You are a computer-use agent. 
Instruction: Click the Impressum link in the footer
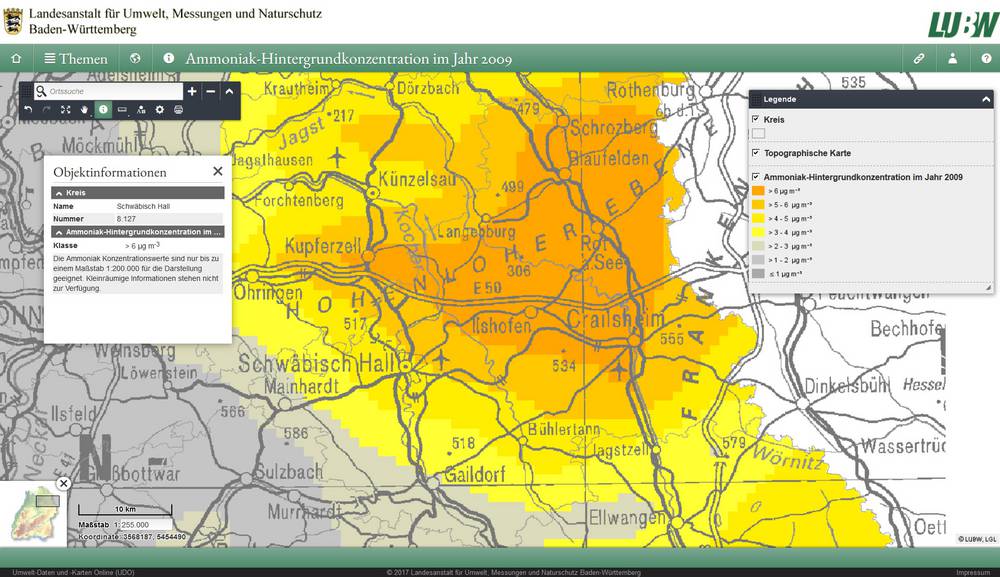(x=972, y=572)
